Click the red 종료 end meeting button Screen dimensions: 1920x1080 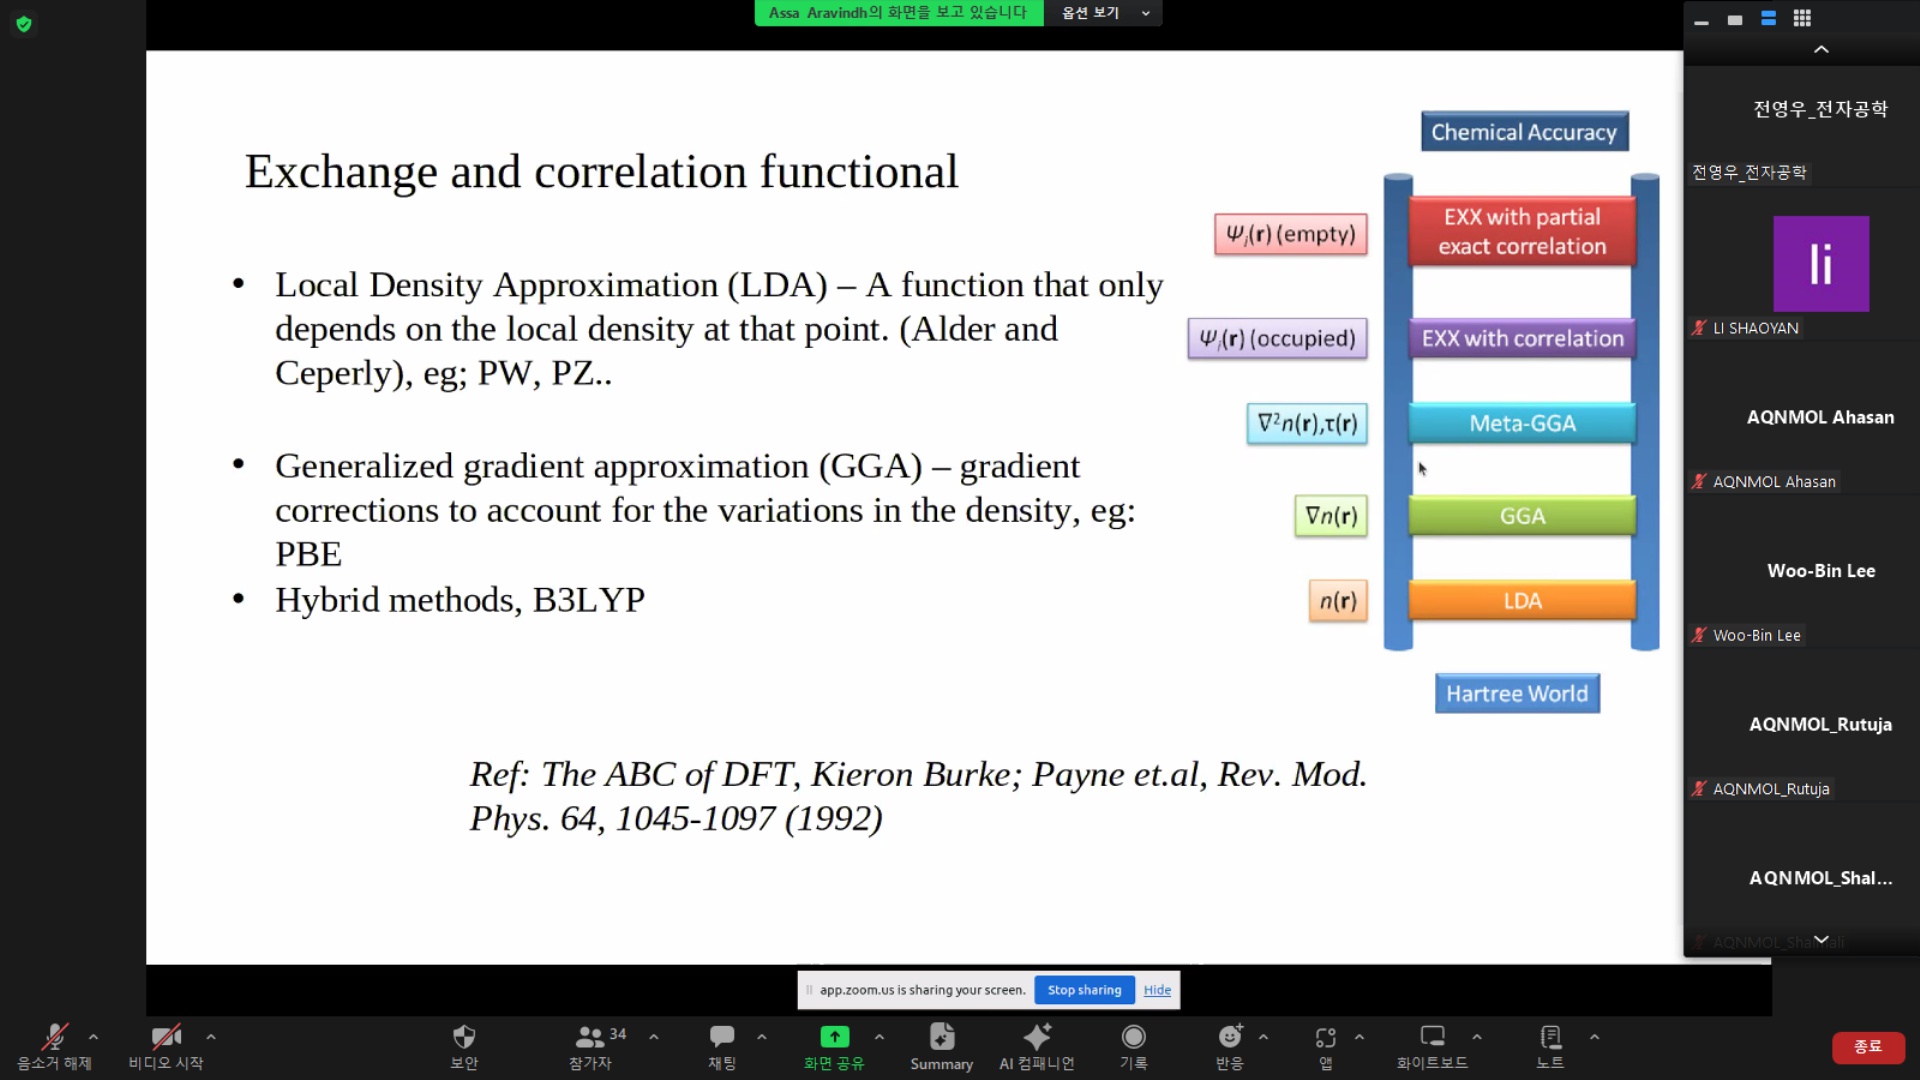tap(1868, 1047)
